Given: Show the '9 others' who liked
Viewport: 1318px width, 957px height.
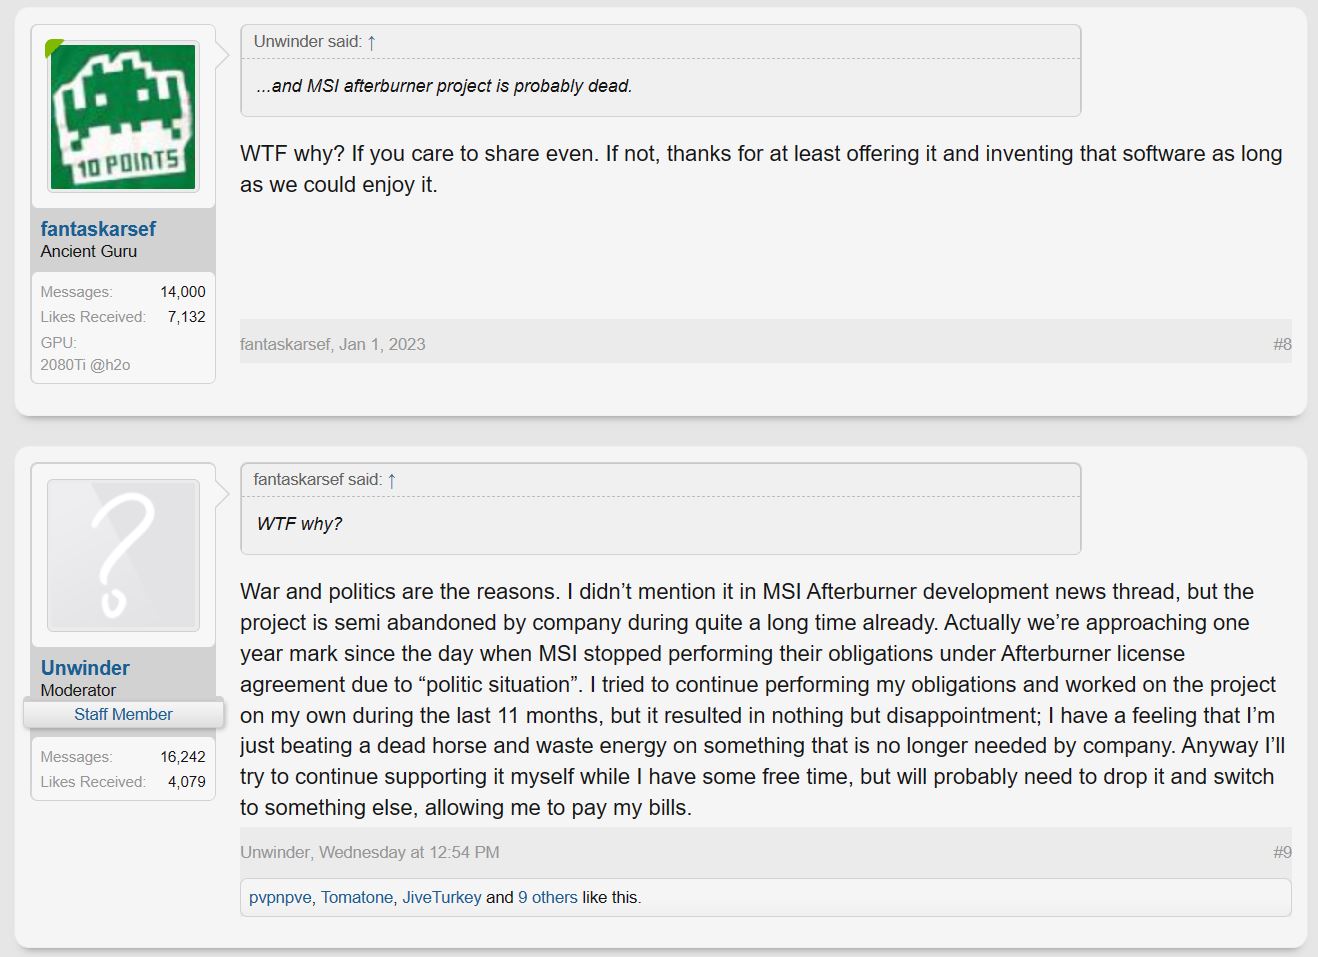Looking at the screenshot, I should click(547, 897).
